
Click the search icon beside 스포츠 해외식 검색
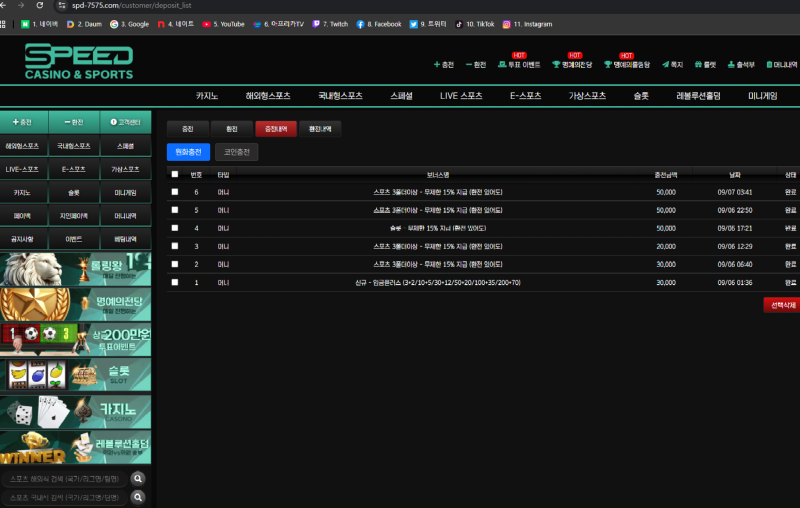tap(138, 479)
